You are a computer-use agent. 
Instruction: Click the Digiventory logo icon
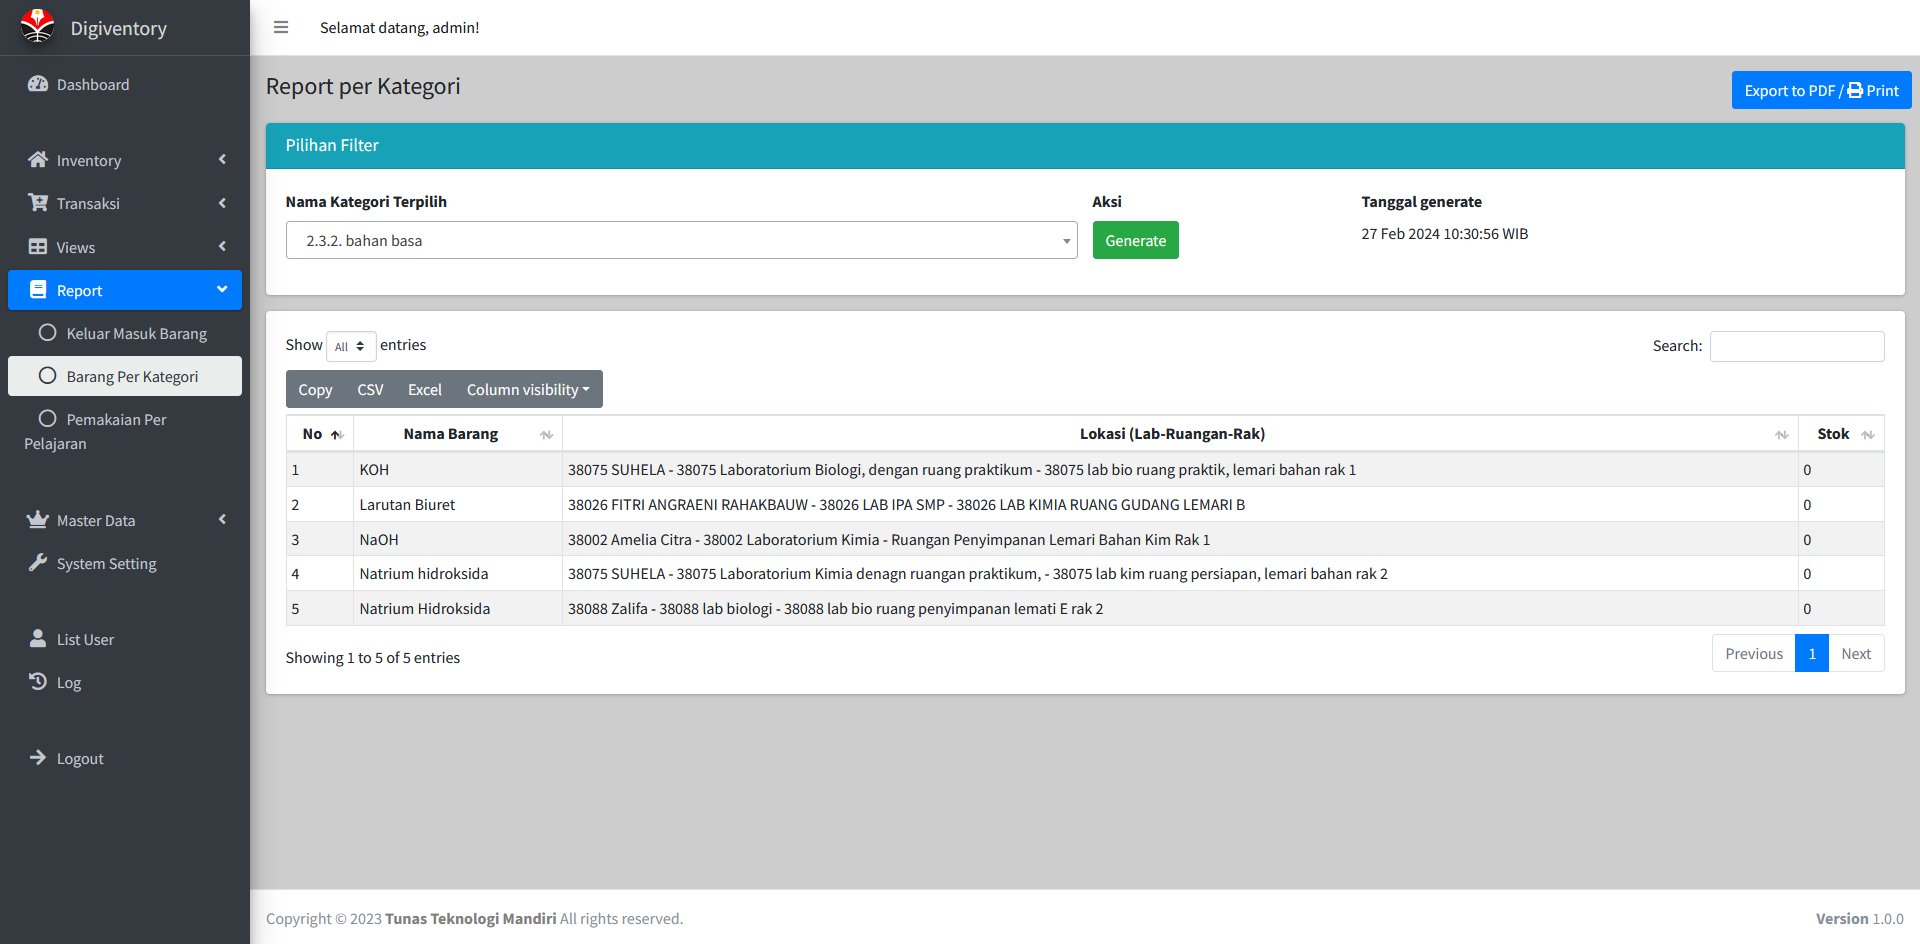pos(38,27)
